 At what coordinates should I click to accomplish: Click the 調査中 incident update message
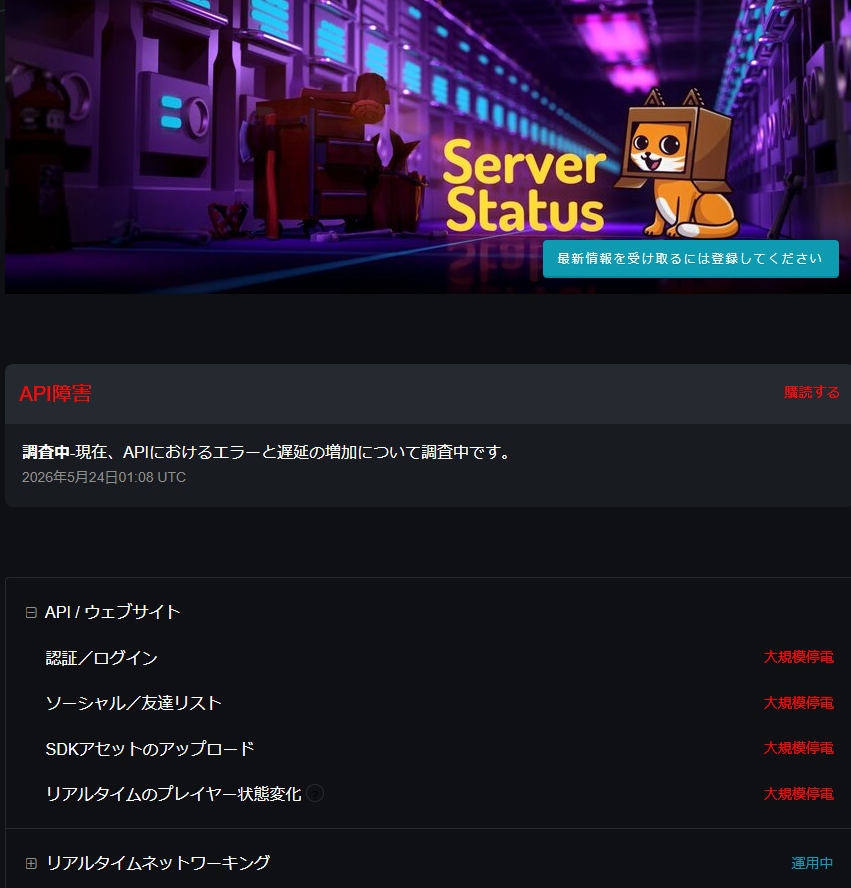tap(267, 452)
